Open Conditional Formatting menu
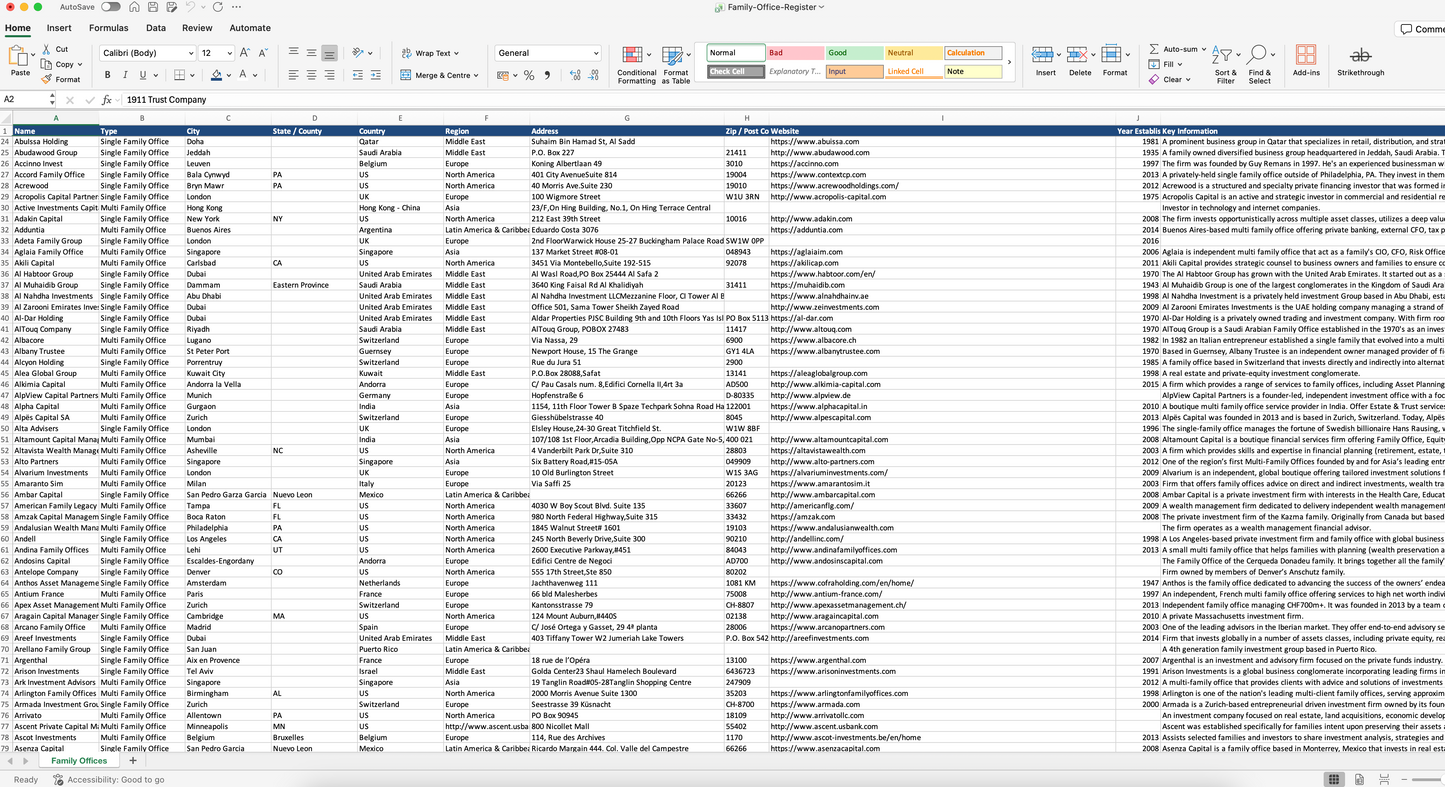Screen dimensions: 1445x787 point(636,63)
